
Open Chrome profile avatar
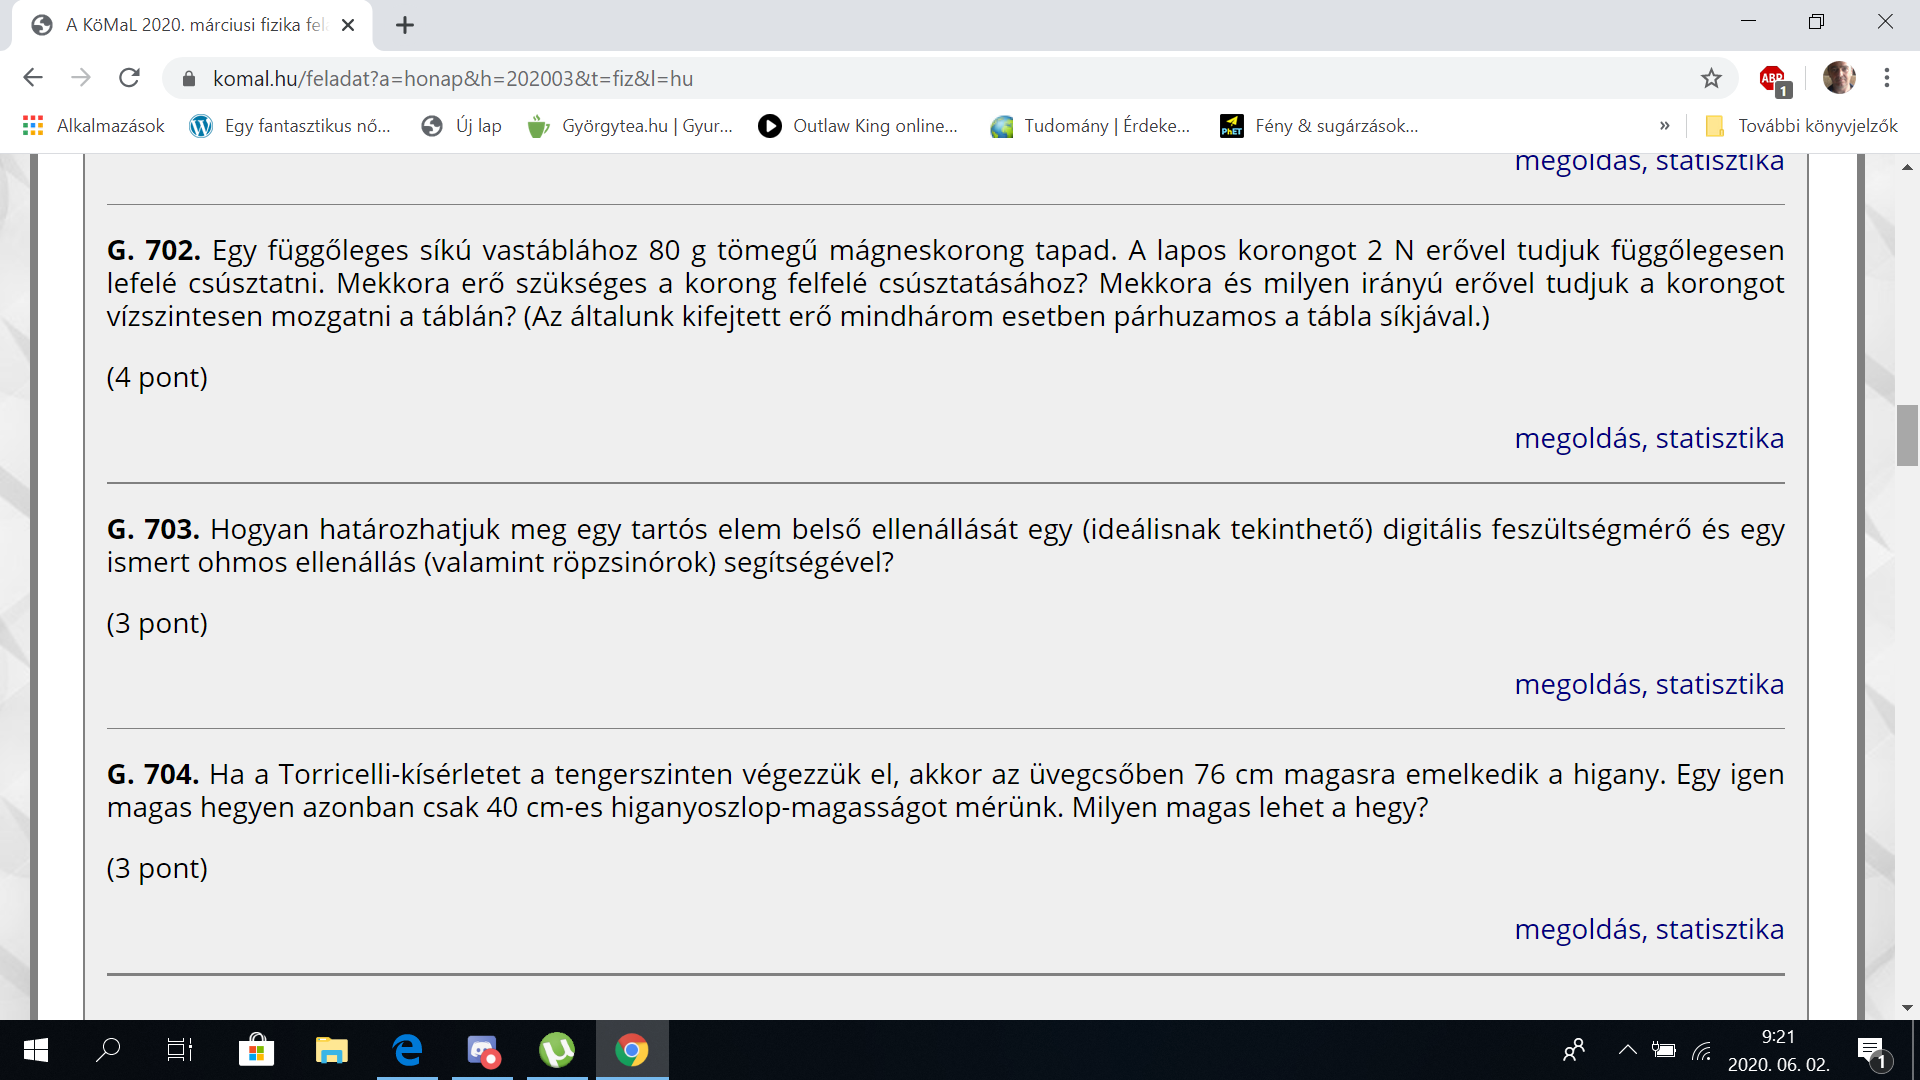[x=1838, y=78]
